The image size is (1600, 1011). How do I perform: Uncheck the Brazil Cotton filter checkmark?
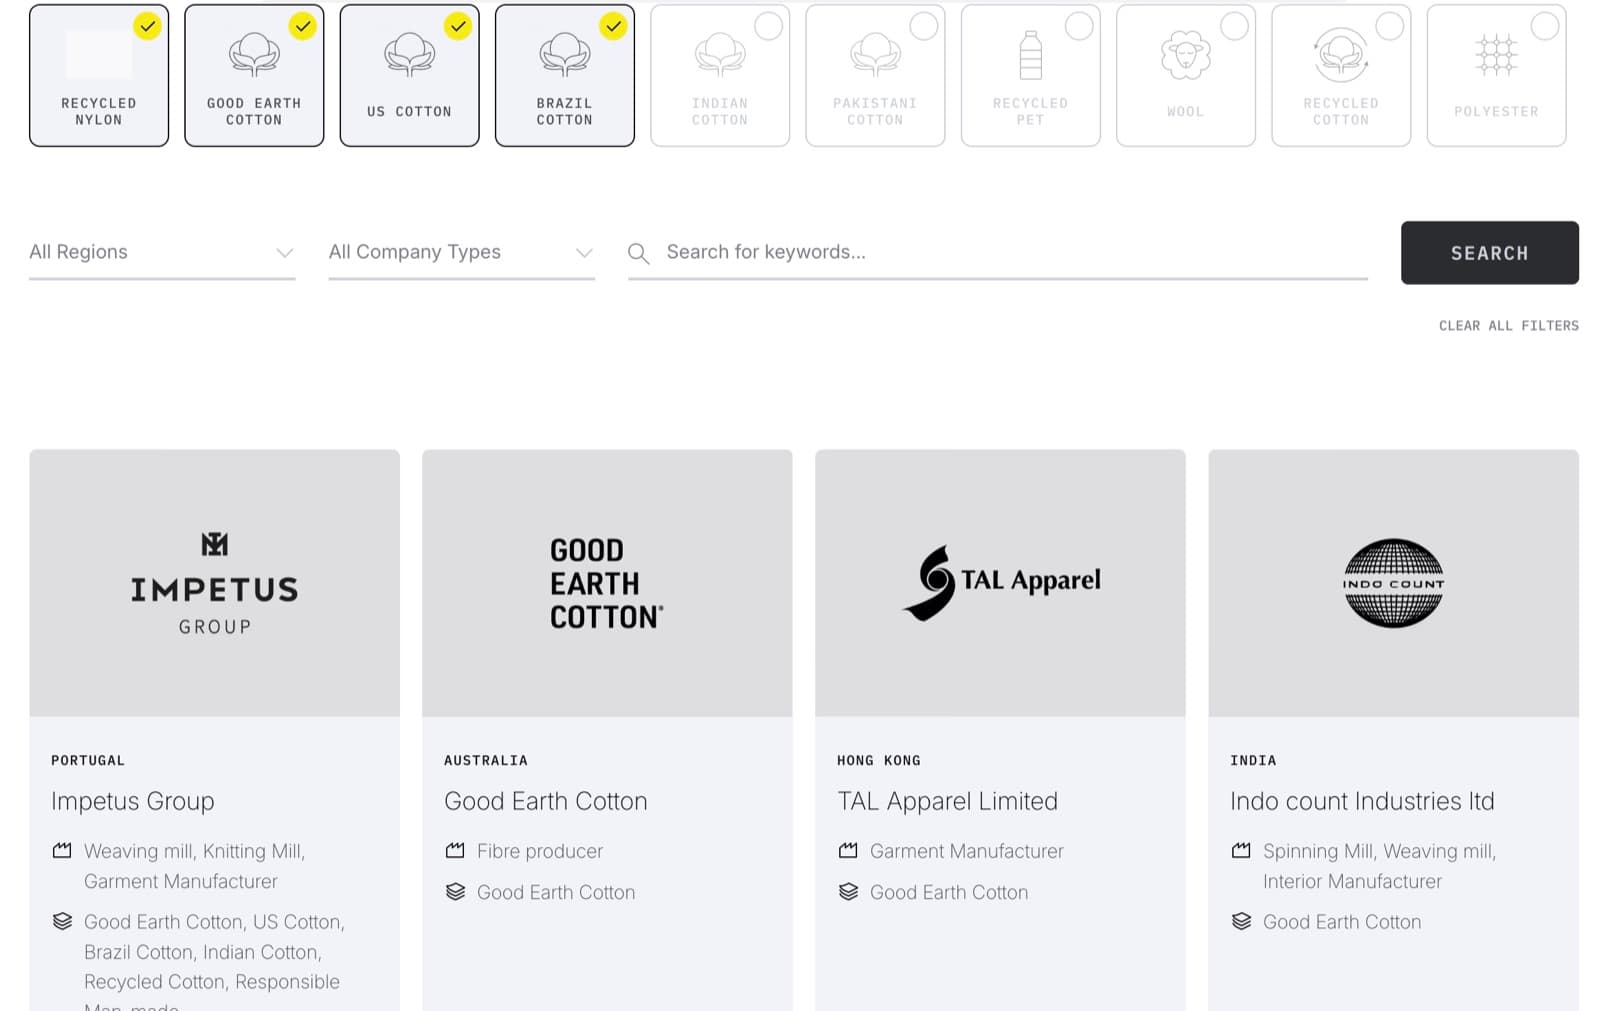[x=613, y=27]
